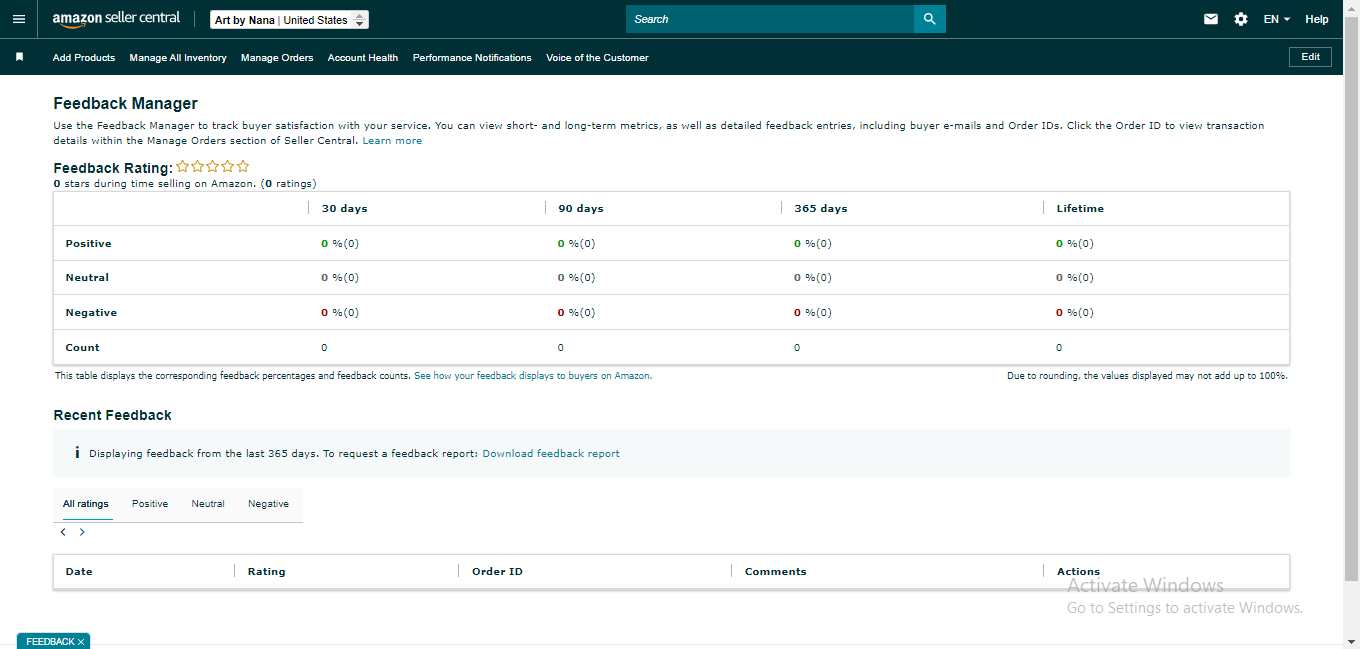The width and height of the screenshot is (1360, 649).
Task: Click the Amazon Seller Central logo
Action: point(116,18)
